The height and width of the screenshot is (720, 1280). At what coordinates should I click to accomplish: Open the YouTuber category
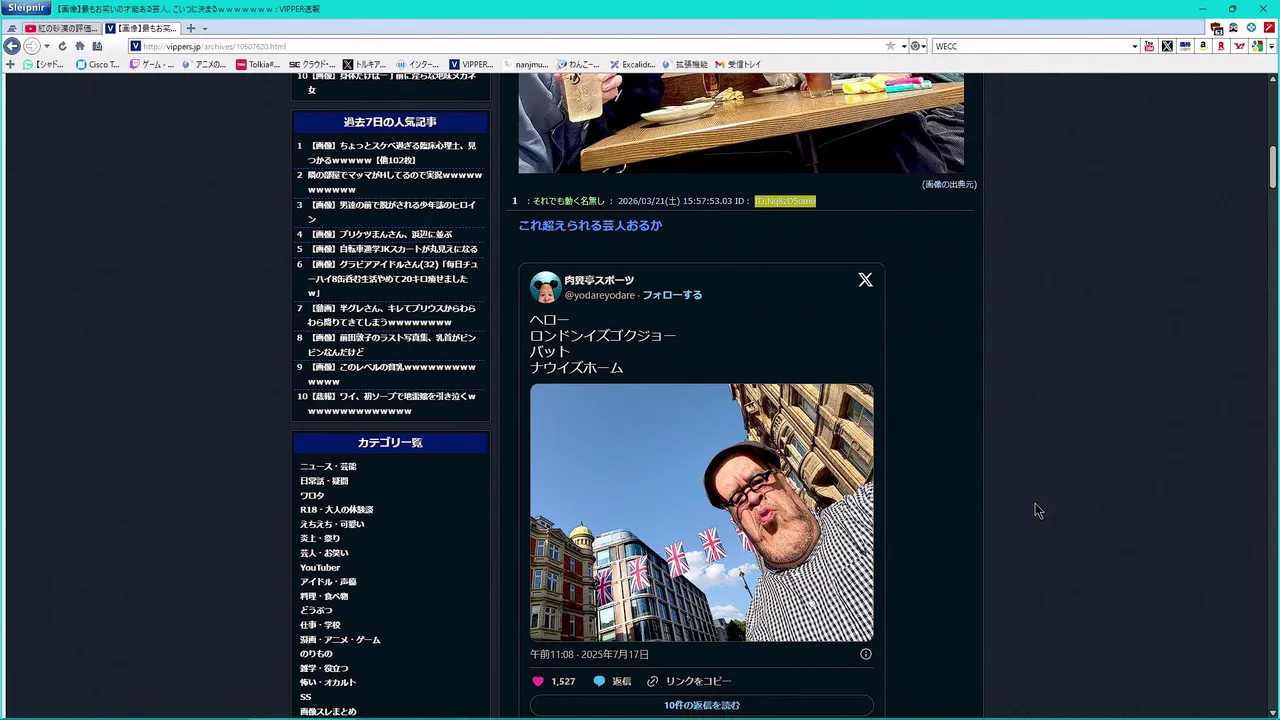click(x=320, y=568)
